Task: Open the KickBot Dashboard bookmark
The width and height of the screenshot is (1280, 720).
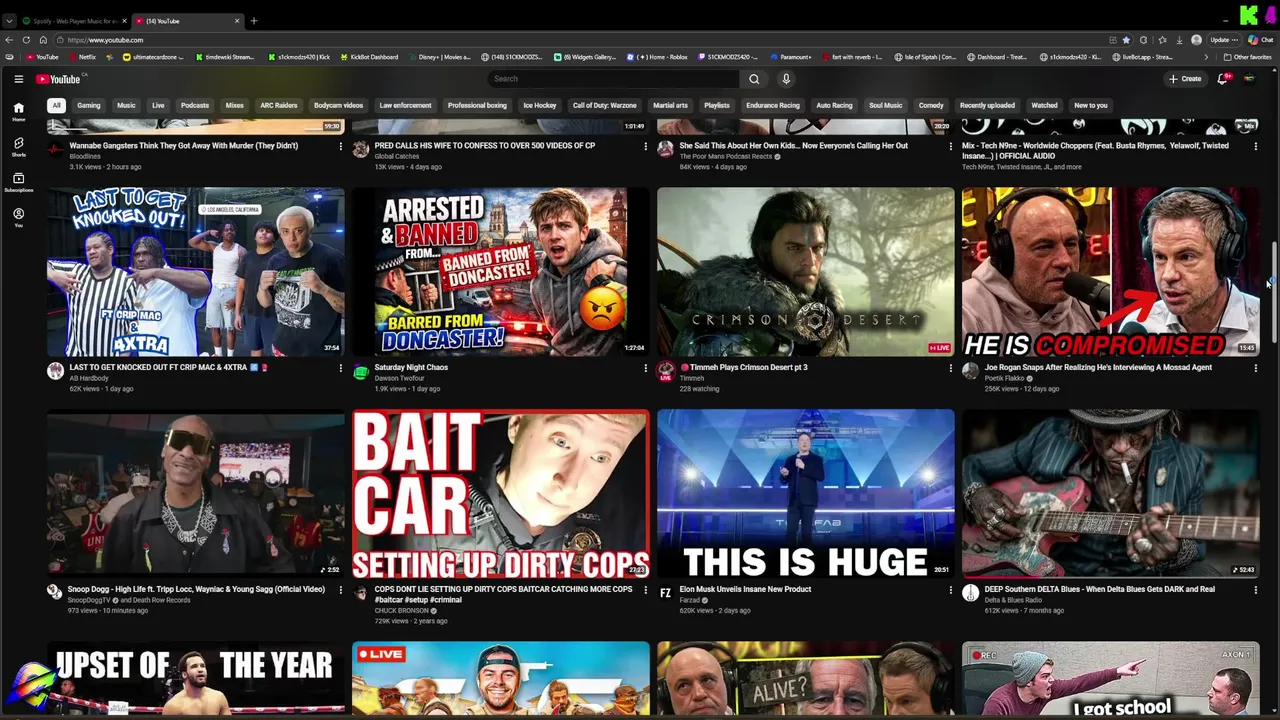Action: (370, 57)
